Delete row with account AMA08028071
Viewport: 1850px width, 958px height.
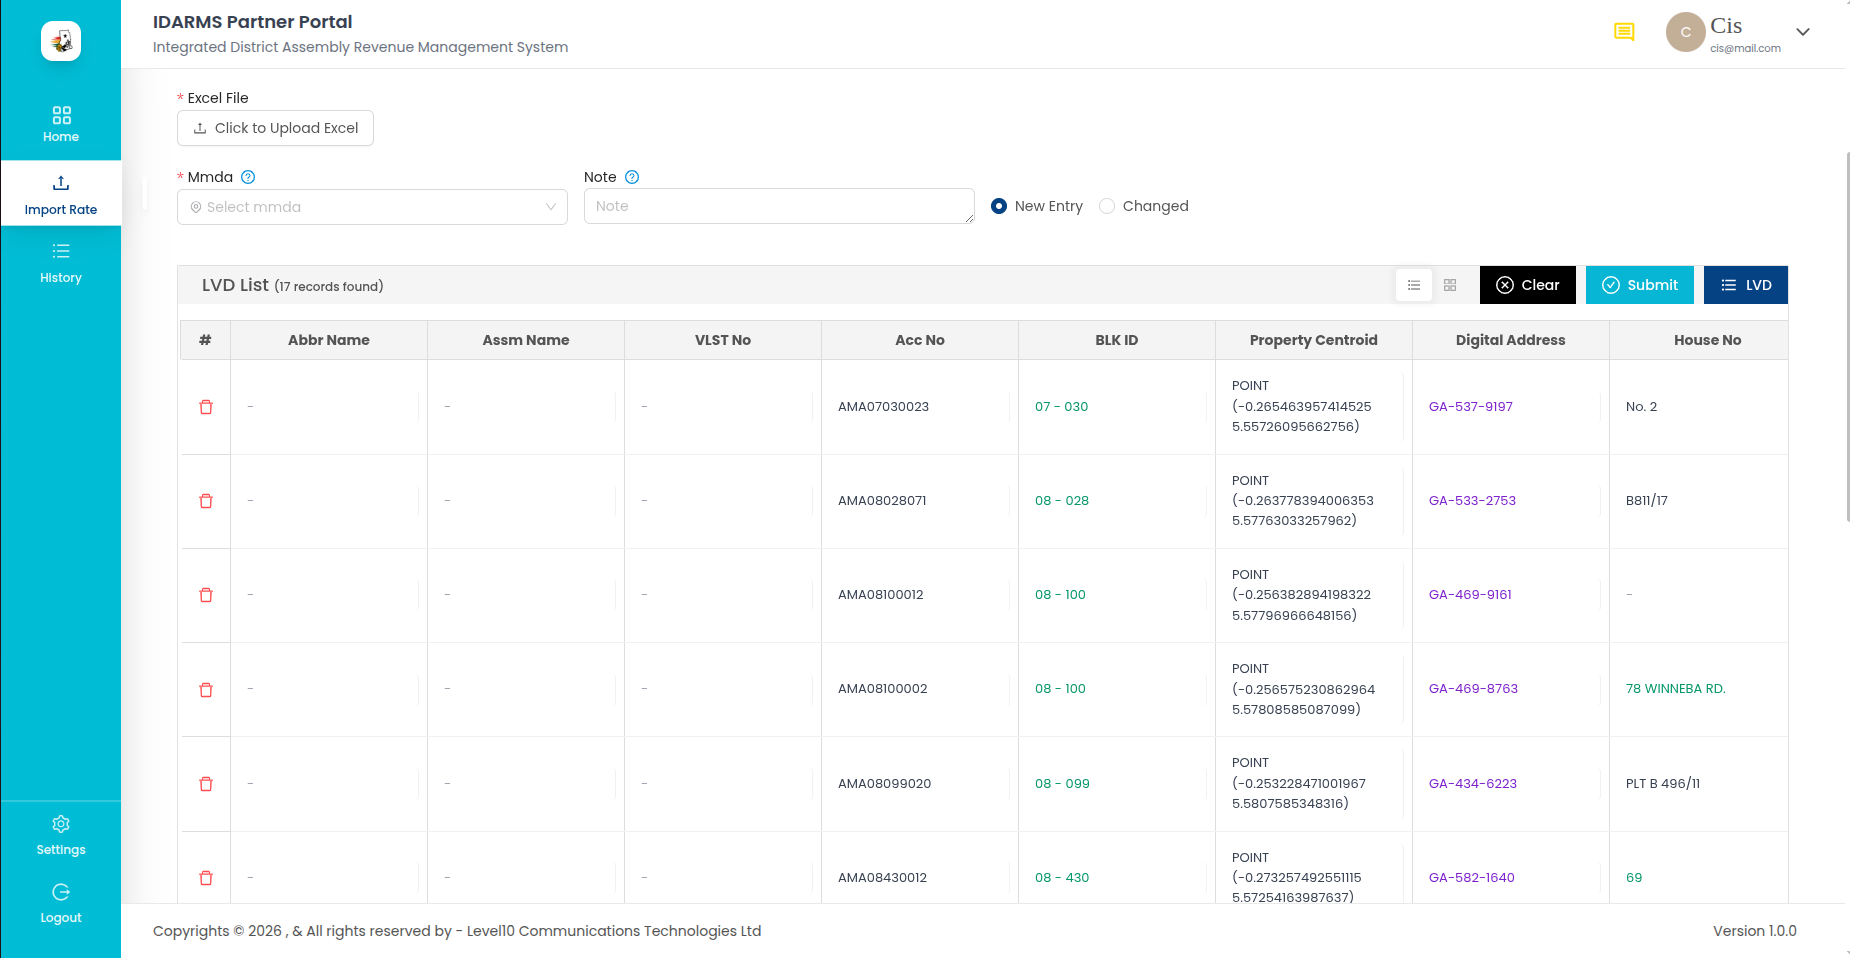coord(206,501)
